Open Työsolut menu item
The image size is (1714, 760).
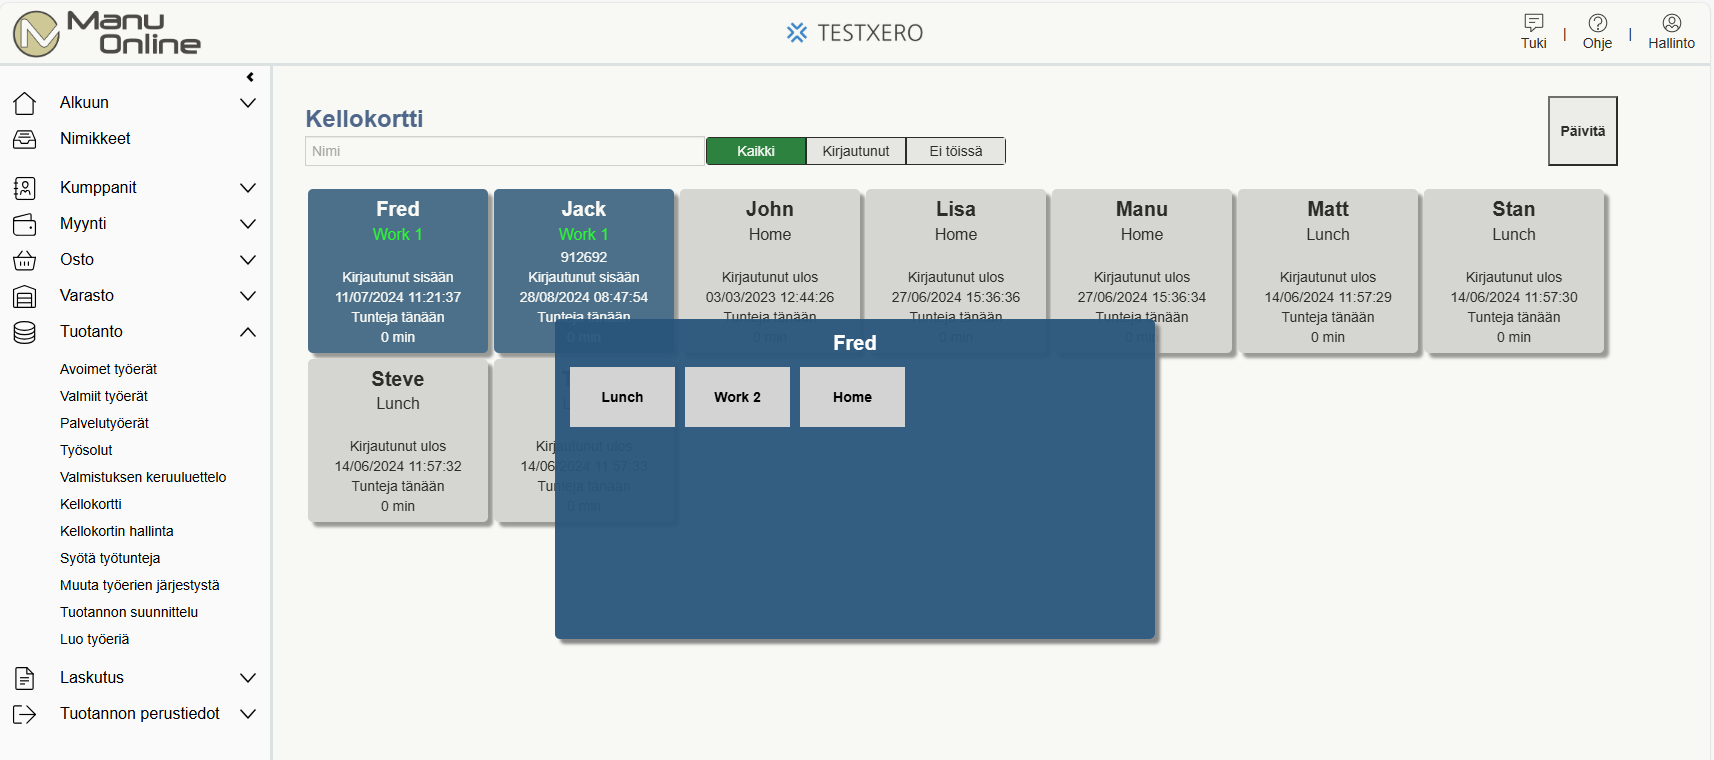point(86,450)
